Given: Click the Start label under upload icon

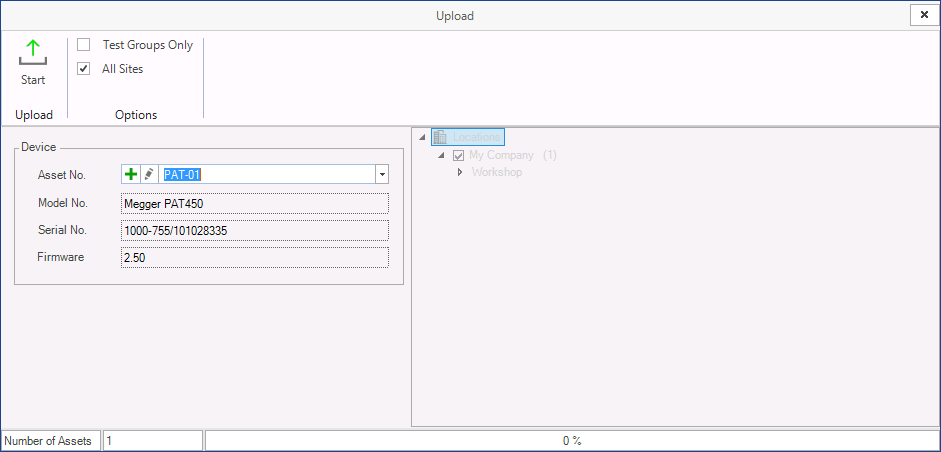Looking at the screenshot, I should tap(33, 80).
